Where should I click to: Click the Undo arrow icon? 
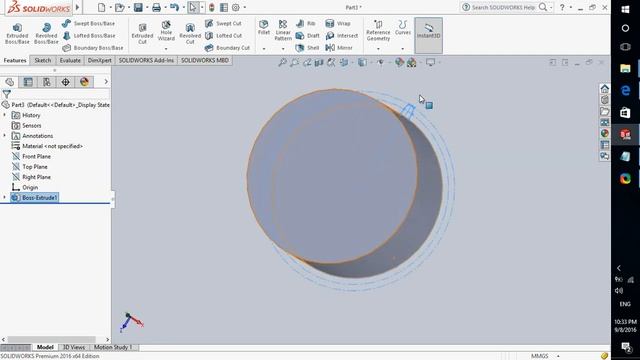click(174, 7)
